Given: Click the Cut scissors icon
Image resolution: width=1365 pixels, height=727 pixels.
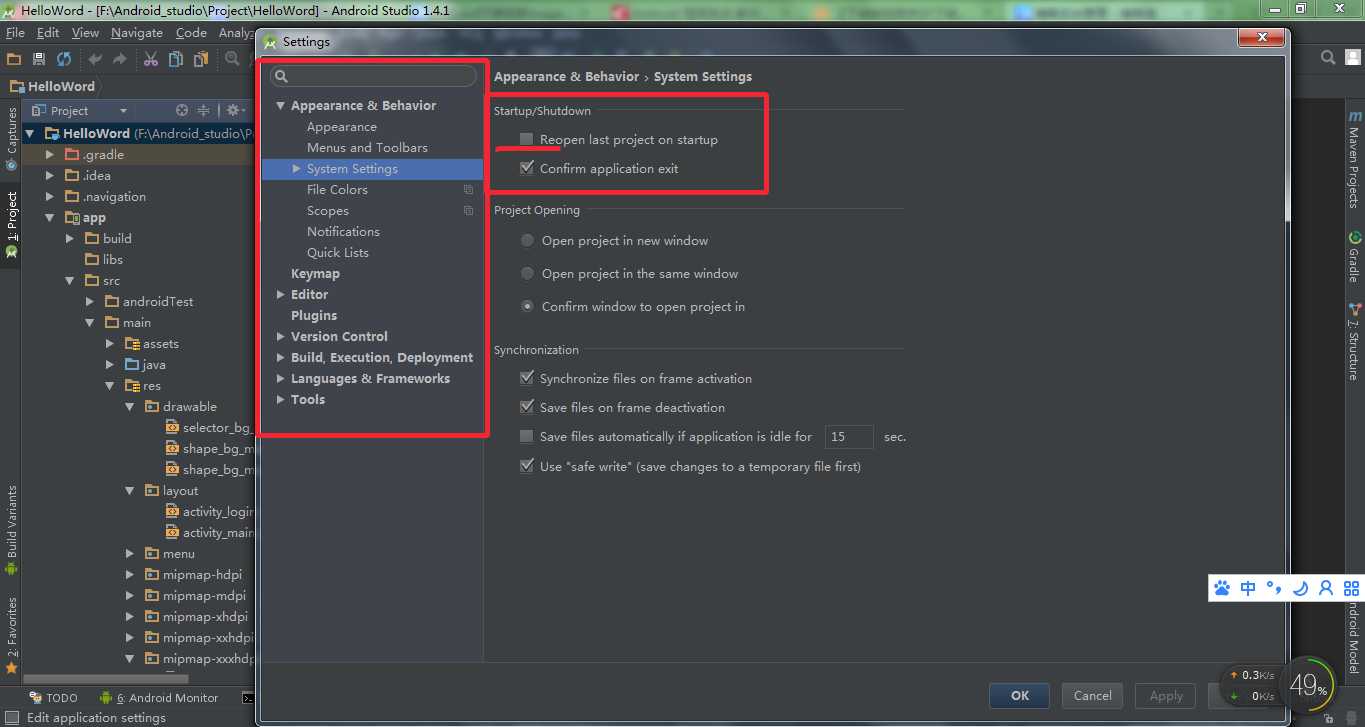Looking at the screenshot, I should (151, 59).
